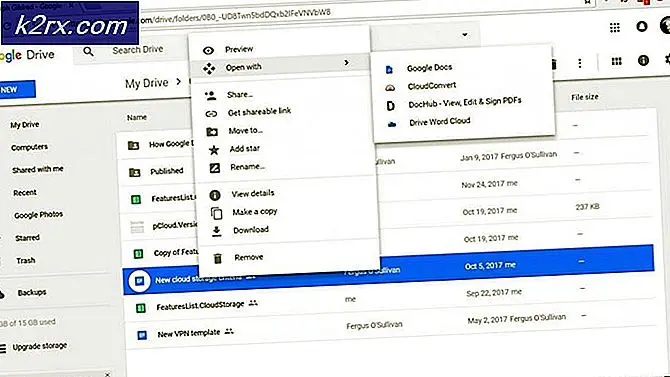Viewport: 670px width, 377px height.
Task: Click the Move to folder icon
Action: coord(212,132)
